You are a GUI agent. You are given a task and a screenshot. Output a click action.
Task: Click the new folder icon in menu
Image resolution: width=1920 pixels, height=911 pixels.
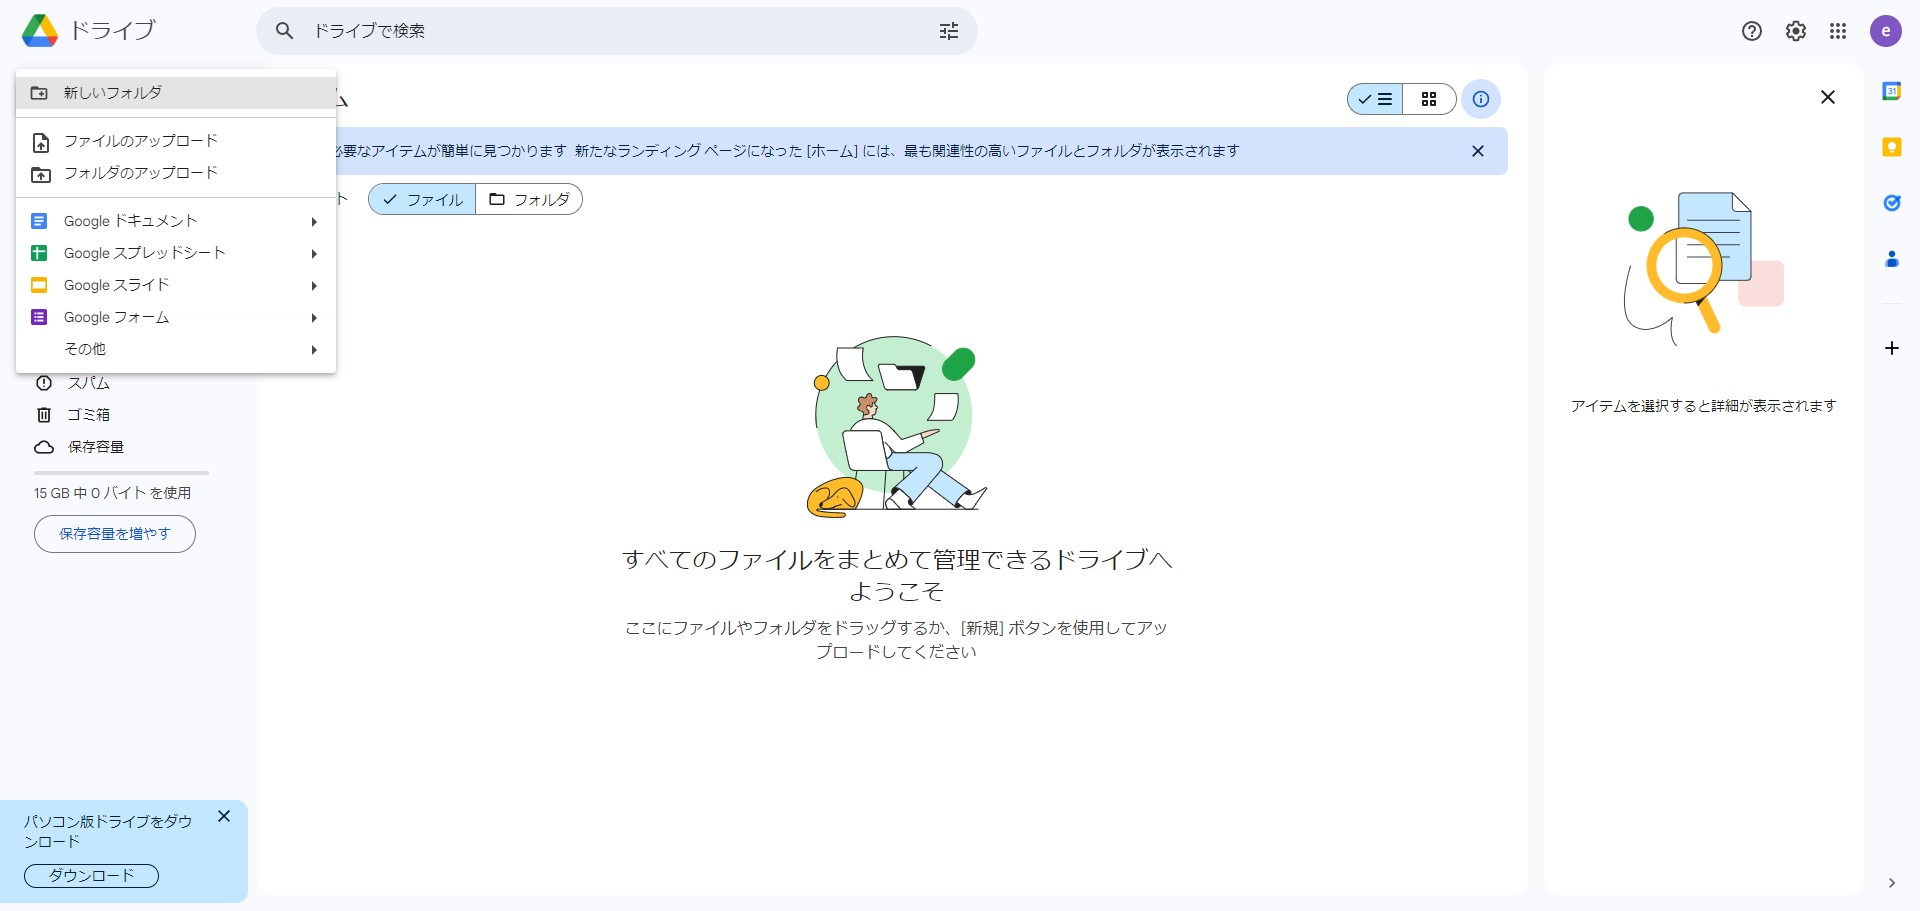pyautogui.click(x=40, y=93)
